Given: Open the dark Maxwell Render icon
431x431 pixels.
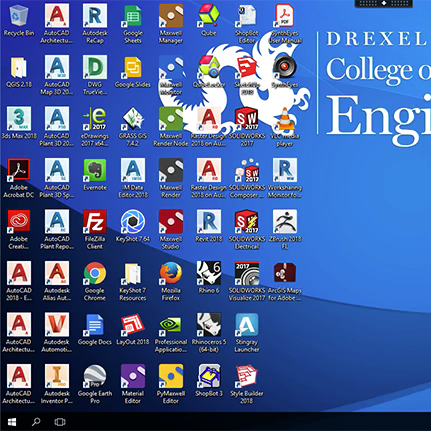Looking at the screenshot, I should pos(171,170).
